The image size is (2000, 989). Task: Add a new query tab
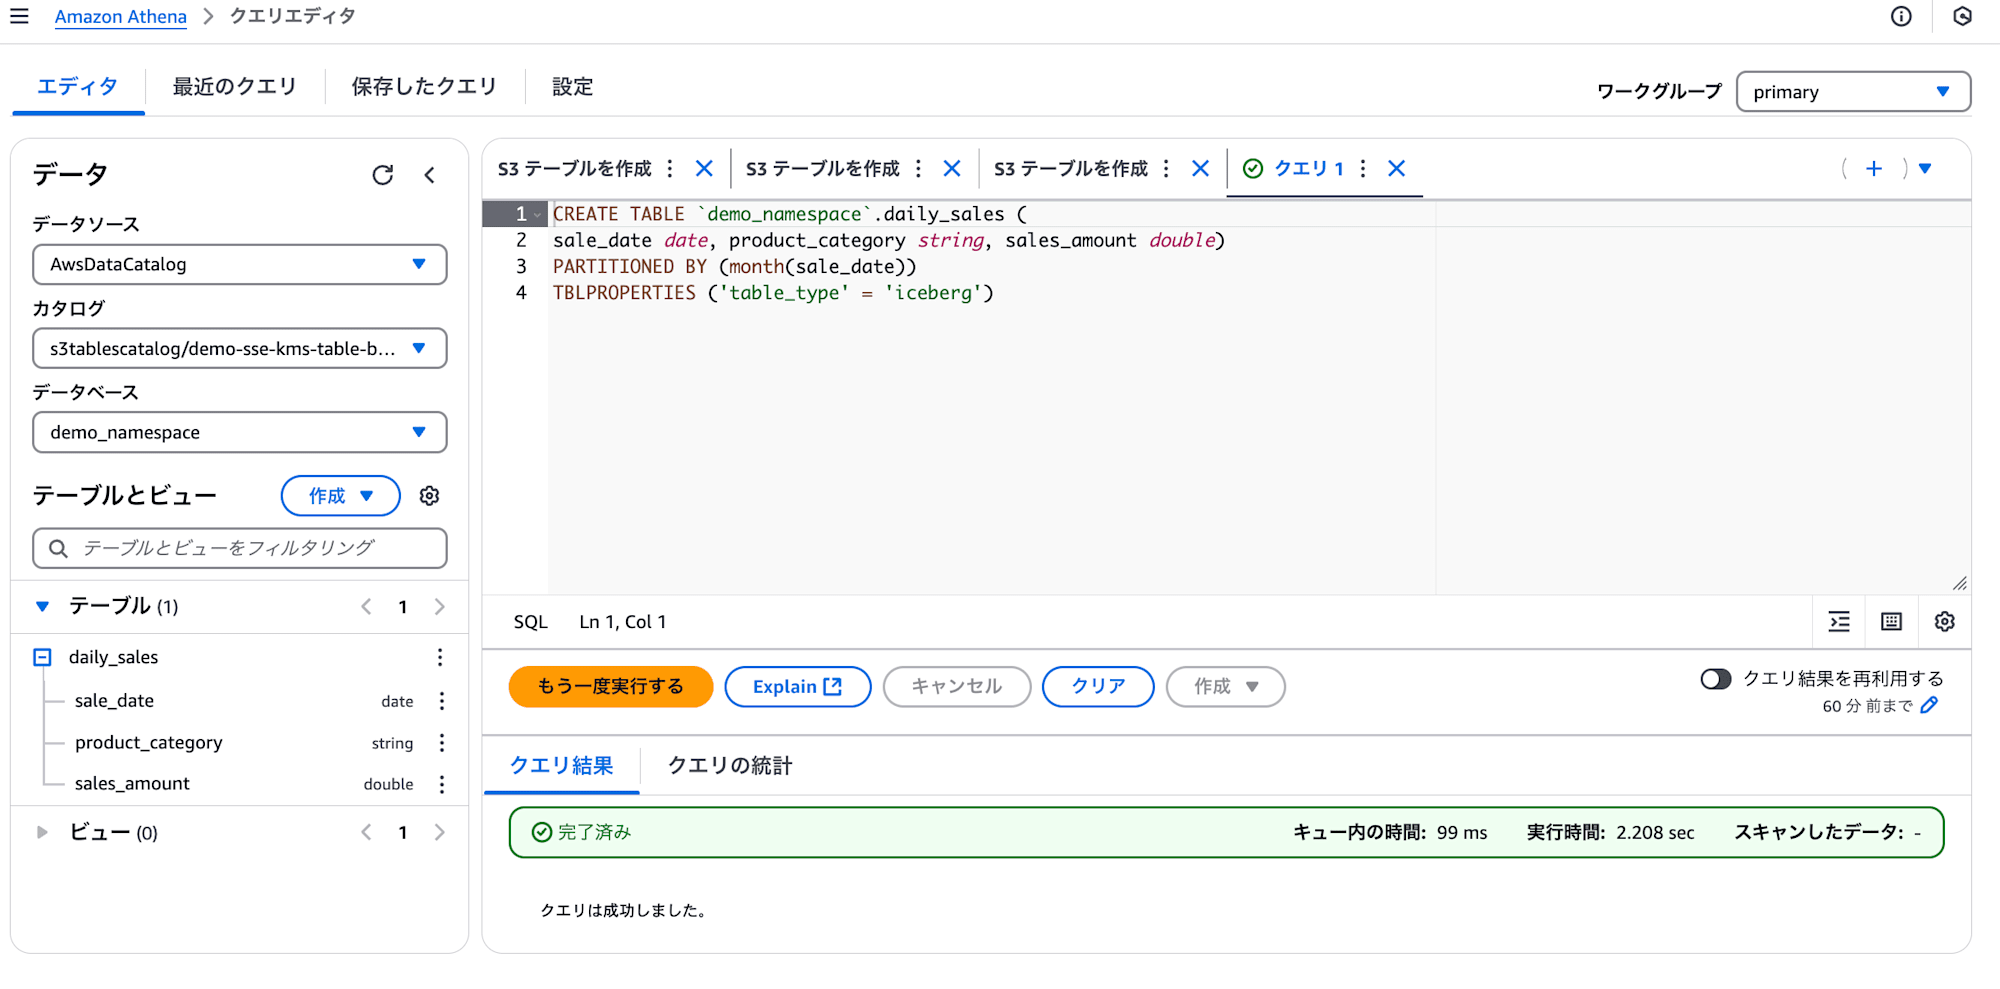point(1874,169)
